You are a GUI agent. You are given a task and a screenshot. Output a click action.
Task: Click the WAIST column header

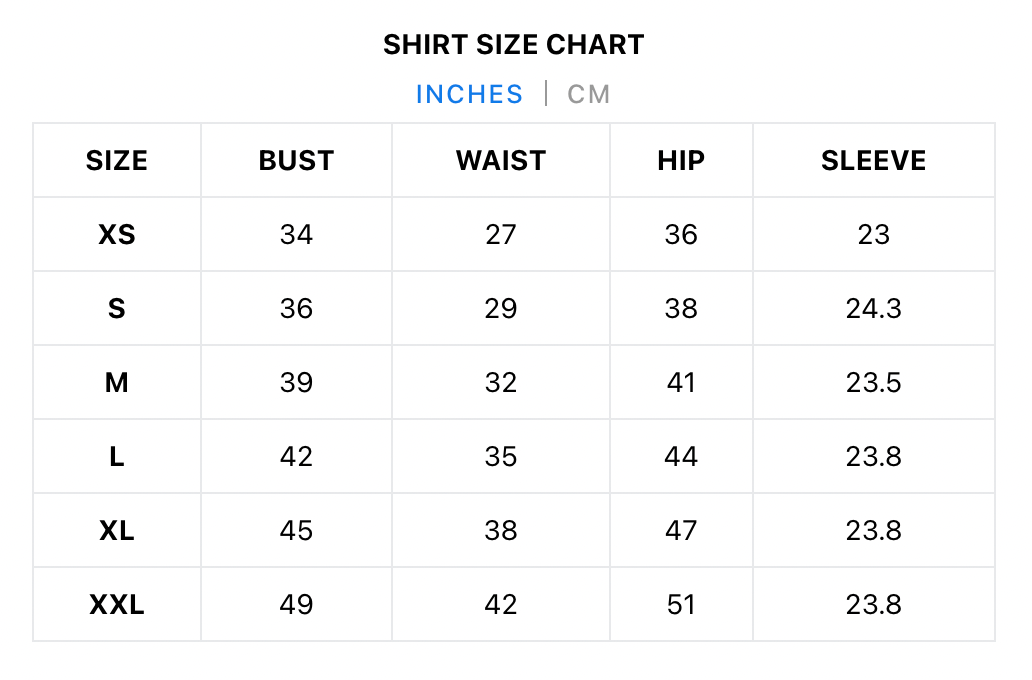[501, 161]
